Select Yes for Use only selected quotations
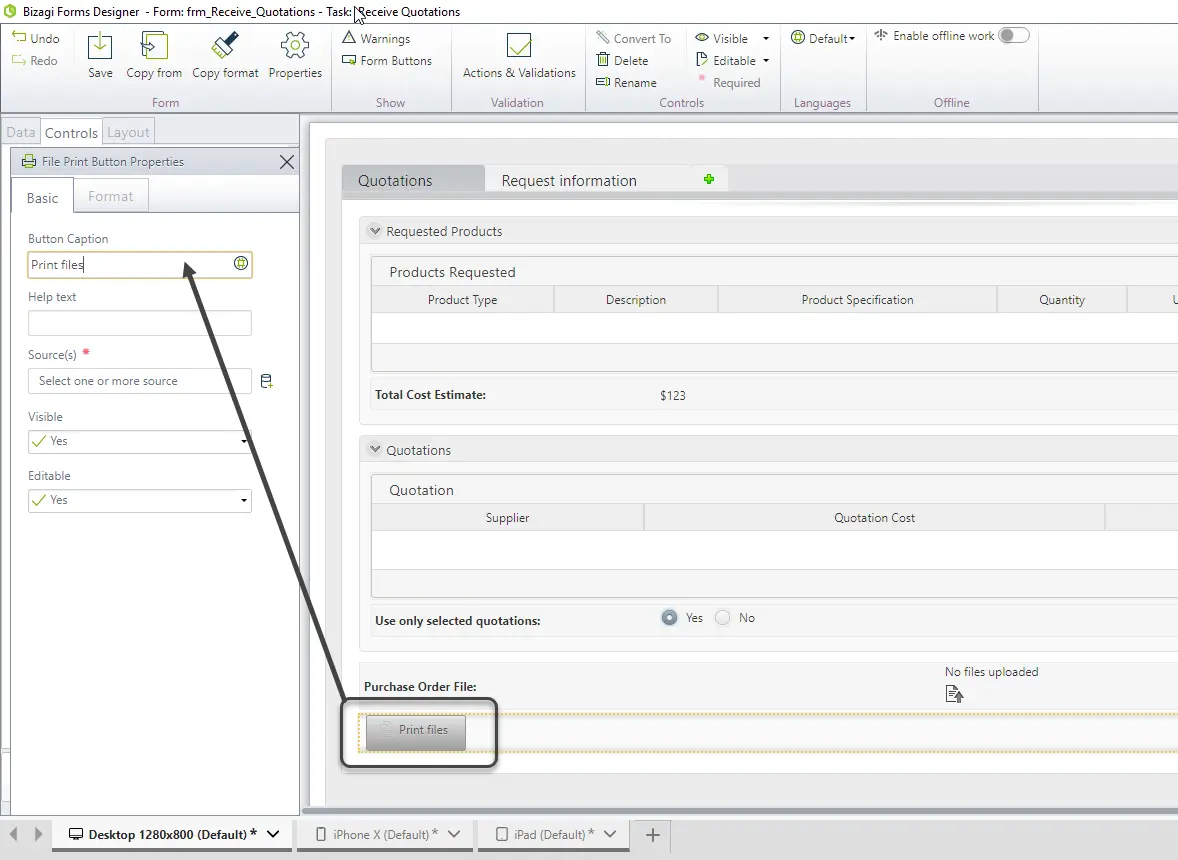This screenshot has height=860, width=1178. [669, 617]
